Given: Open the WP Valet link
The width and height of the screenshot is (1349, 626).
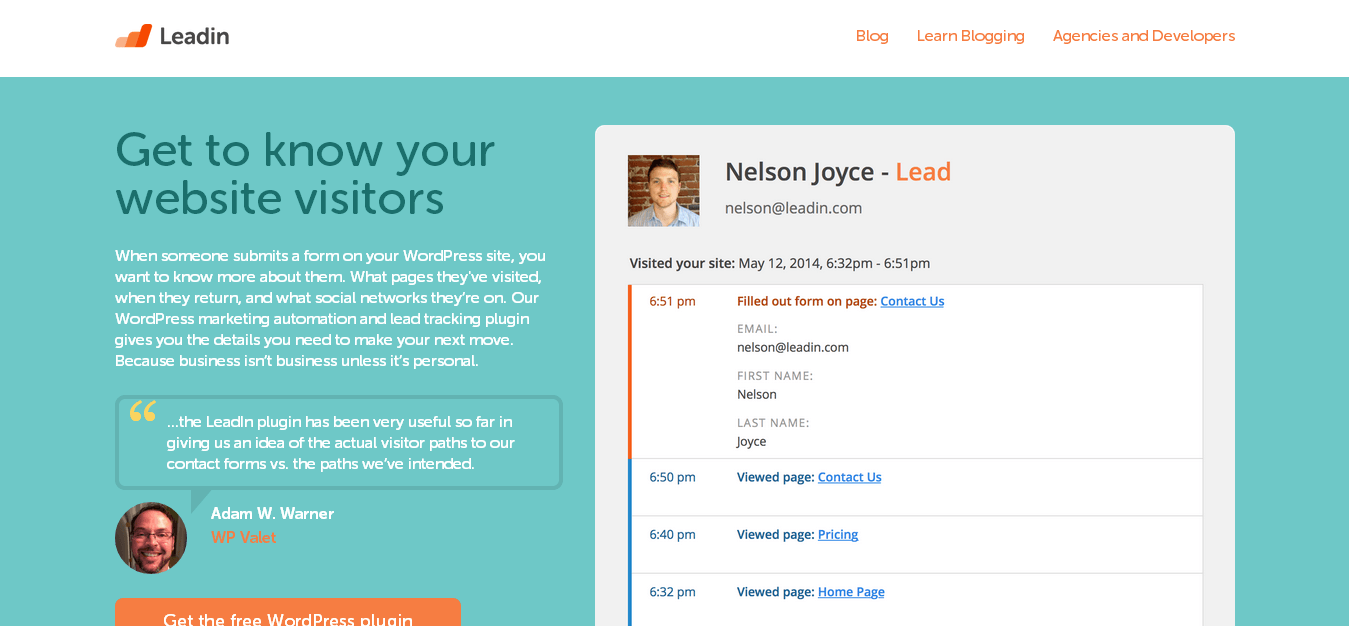Looking at the screenshot, I should (243, 538).
